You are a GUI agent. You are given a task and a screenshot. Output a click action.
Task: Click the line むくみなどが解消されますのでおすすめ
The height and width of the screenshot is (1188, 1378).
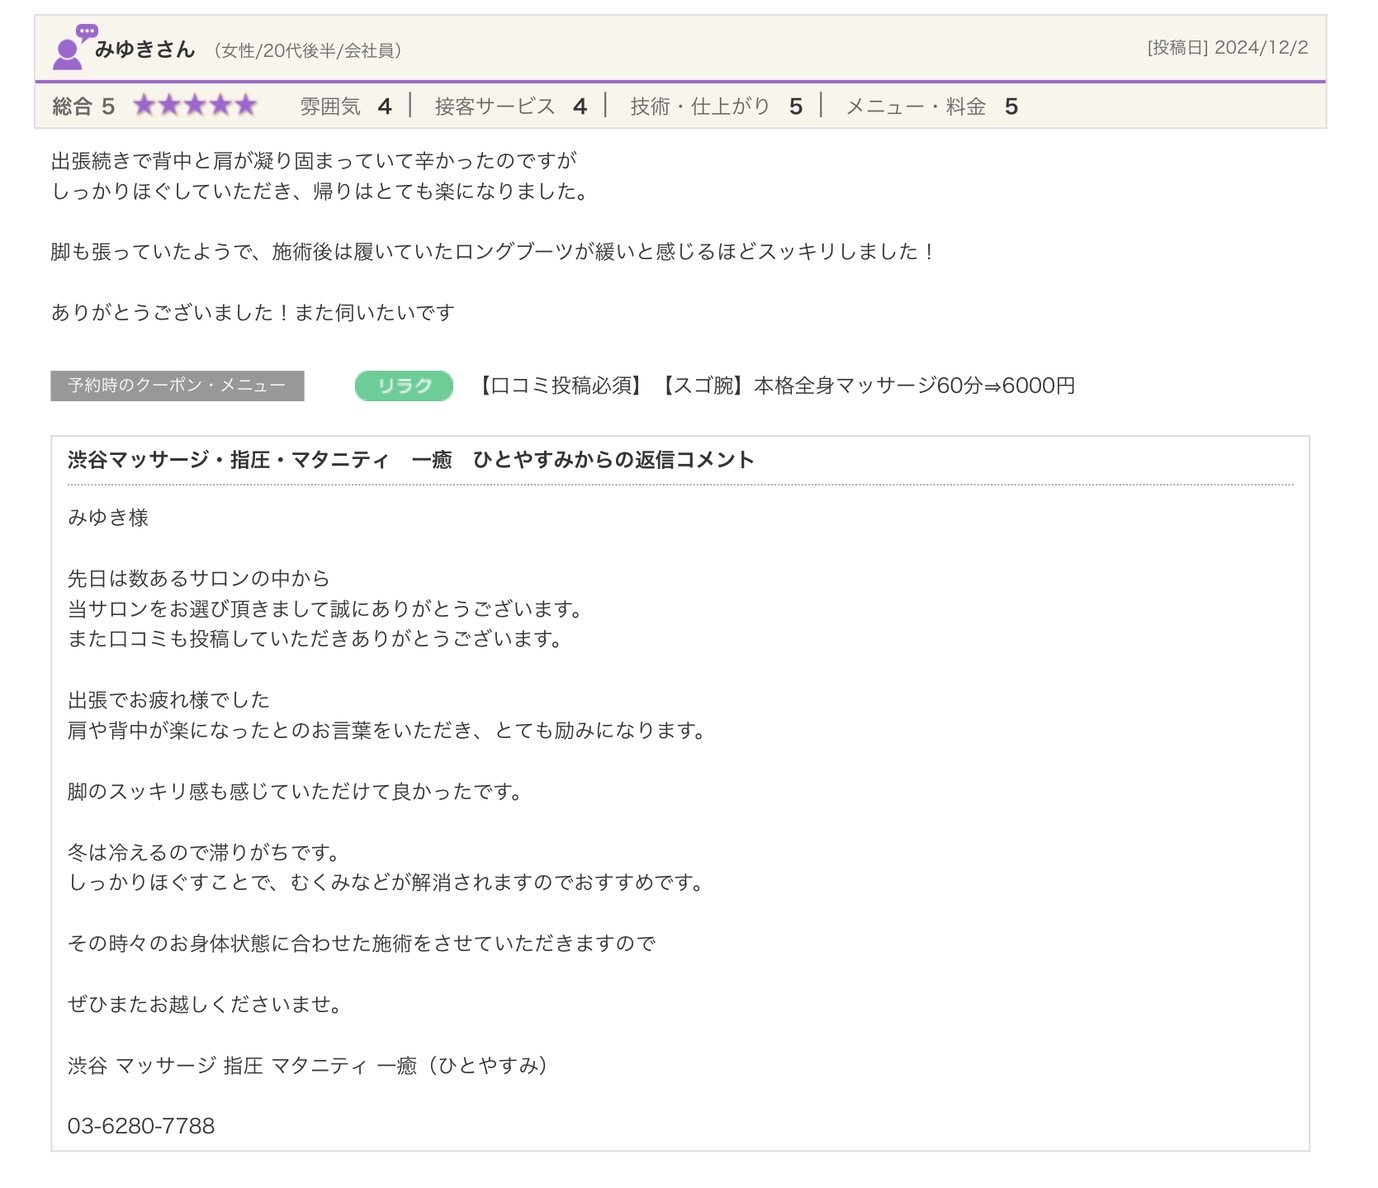point(386,883)
